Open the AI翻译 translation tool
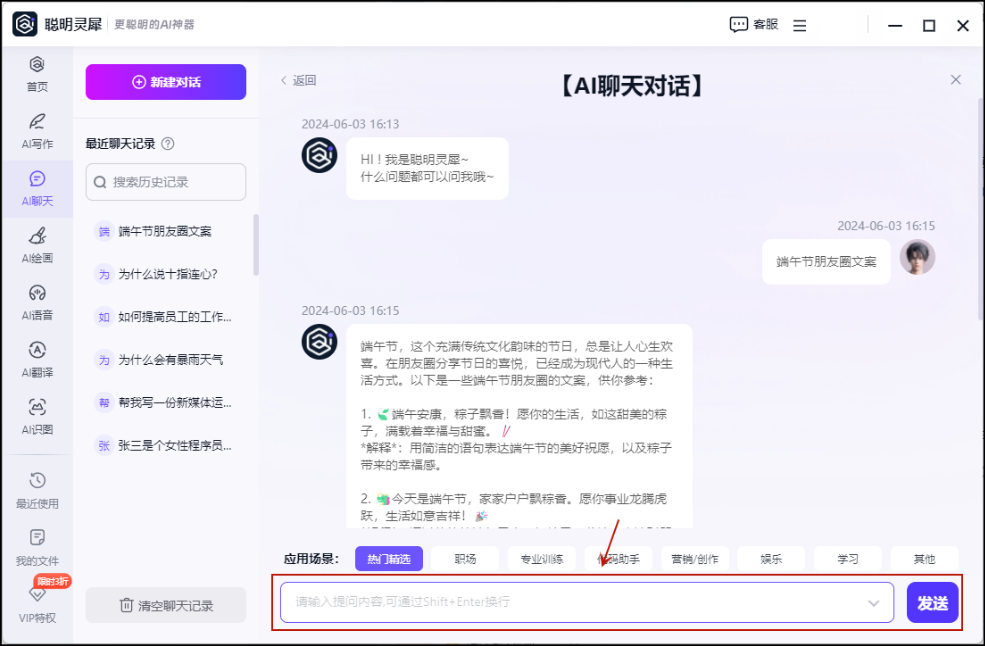Screen dimensions: 985x646 click(x=37, y=360)
